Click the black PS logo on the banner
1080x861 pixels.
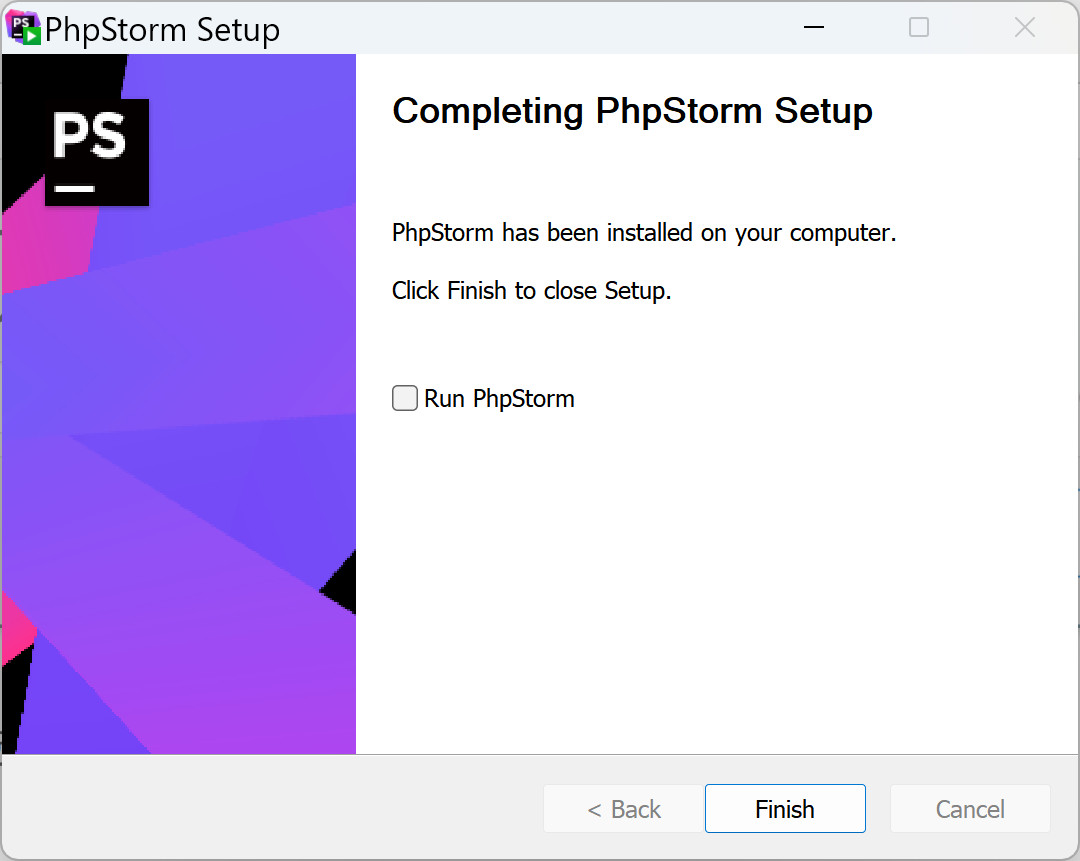pyautogui.click(x=97, y=151)
